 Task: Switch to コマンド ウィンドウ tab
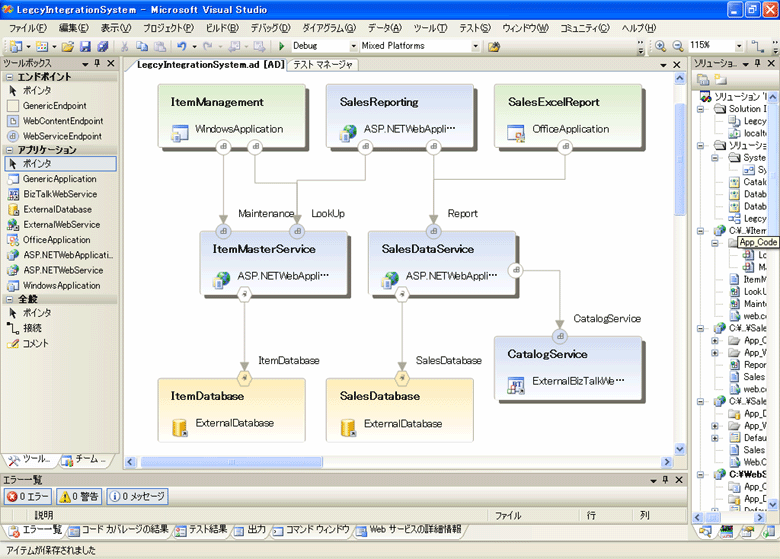tap(312, 530)
